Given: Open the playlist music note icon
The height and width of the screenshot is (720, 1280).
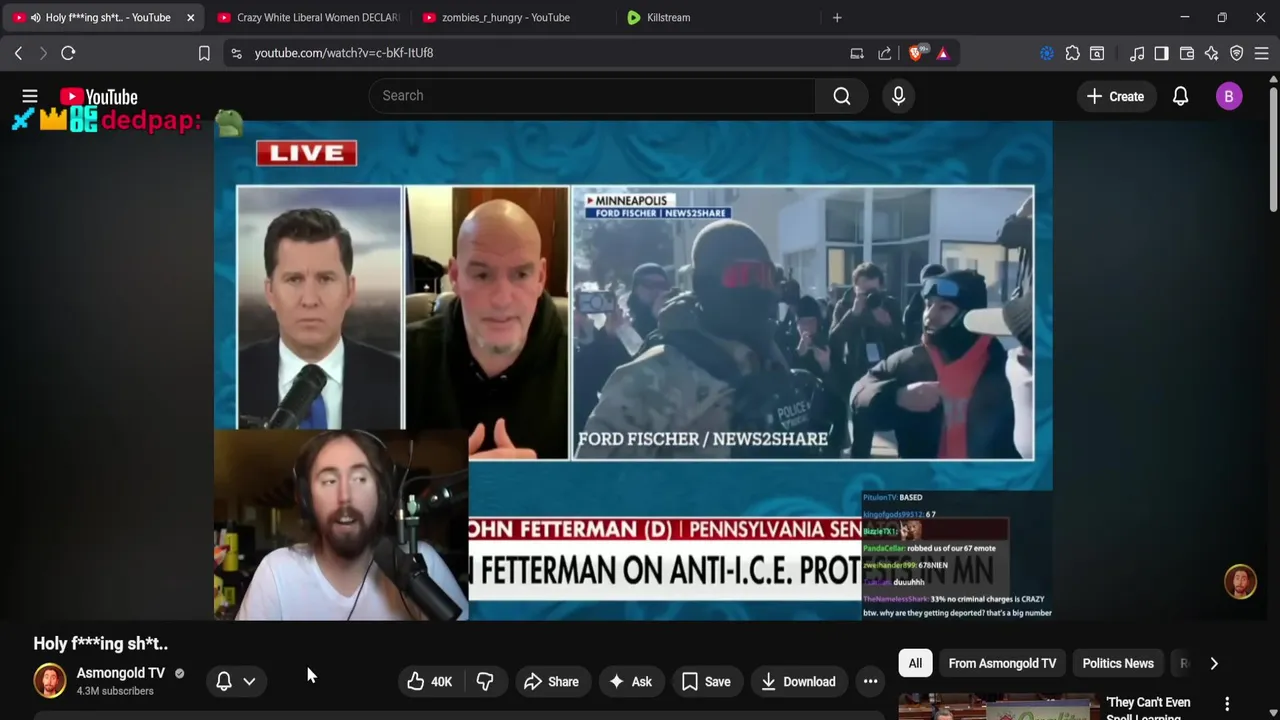Looking at the screenshot, I should coord(1137,53).
